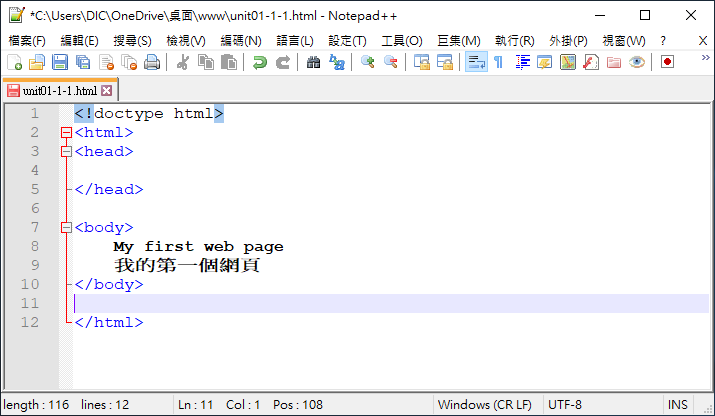Image resolution: width=715 pixels, height=416 pixels.
Task: Close the unit01-1-1.html tab
Action: pos(107,90)
